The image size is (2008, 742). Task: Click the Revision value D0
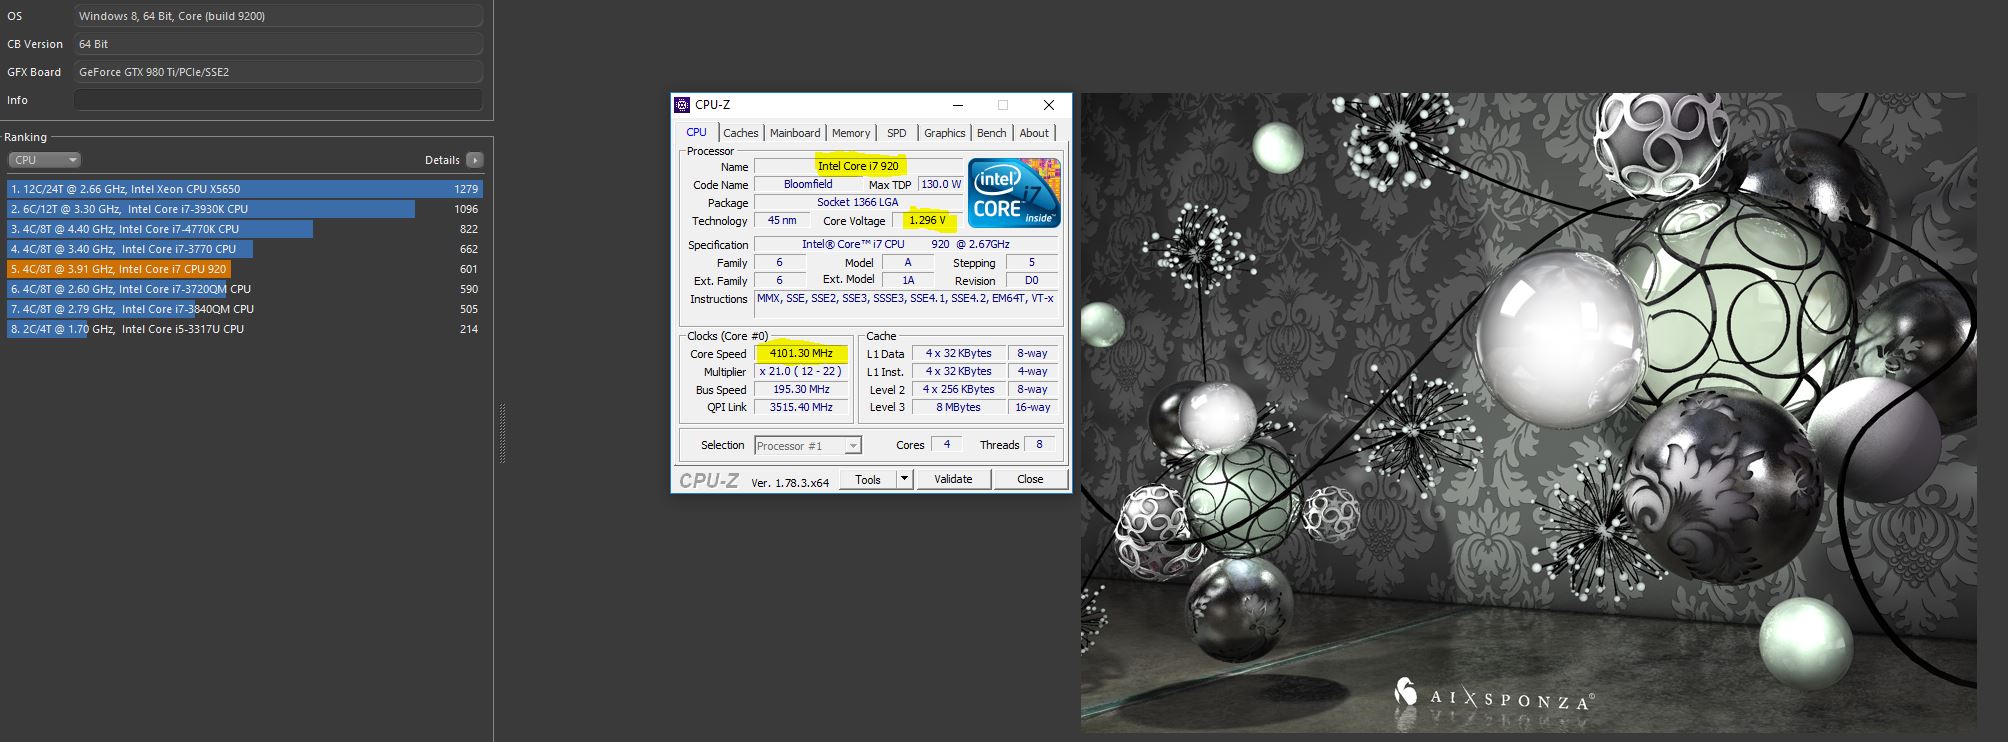pos(1031,280)
